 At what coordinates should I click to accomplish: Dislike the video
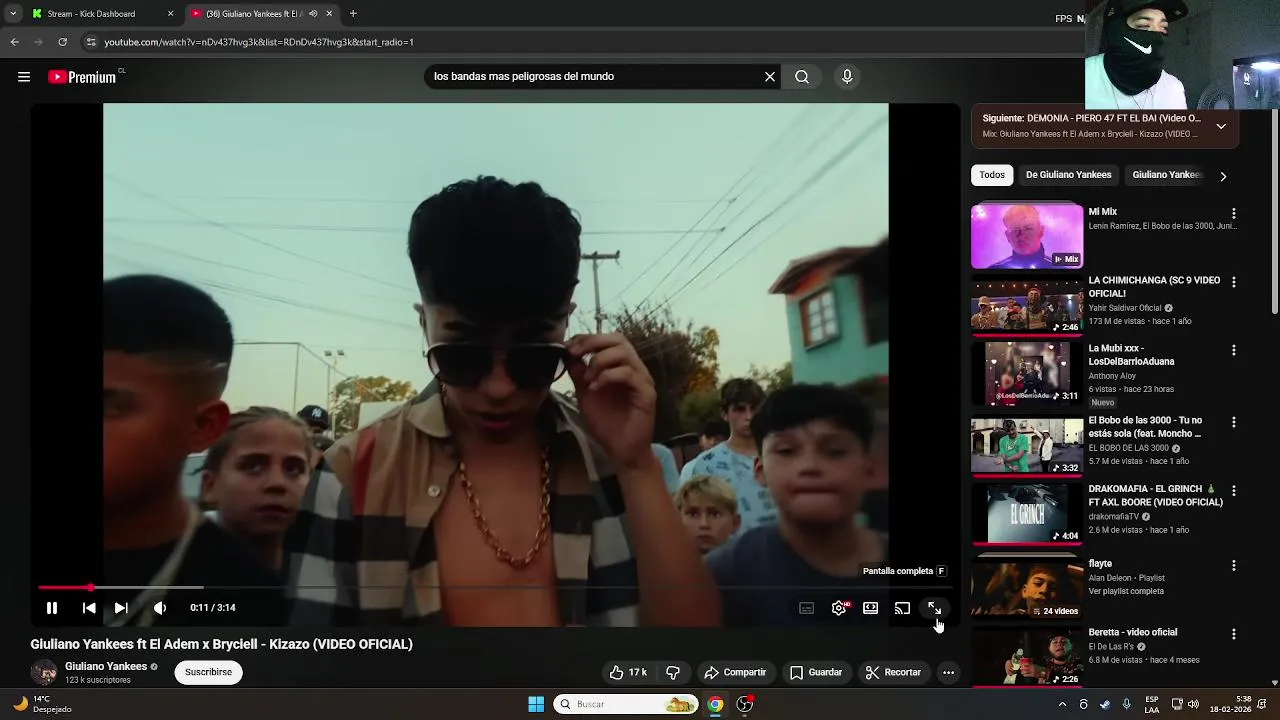coord(673,672)
